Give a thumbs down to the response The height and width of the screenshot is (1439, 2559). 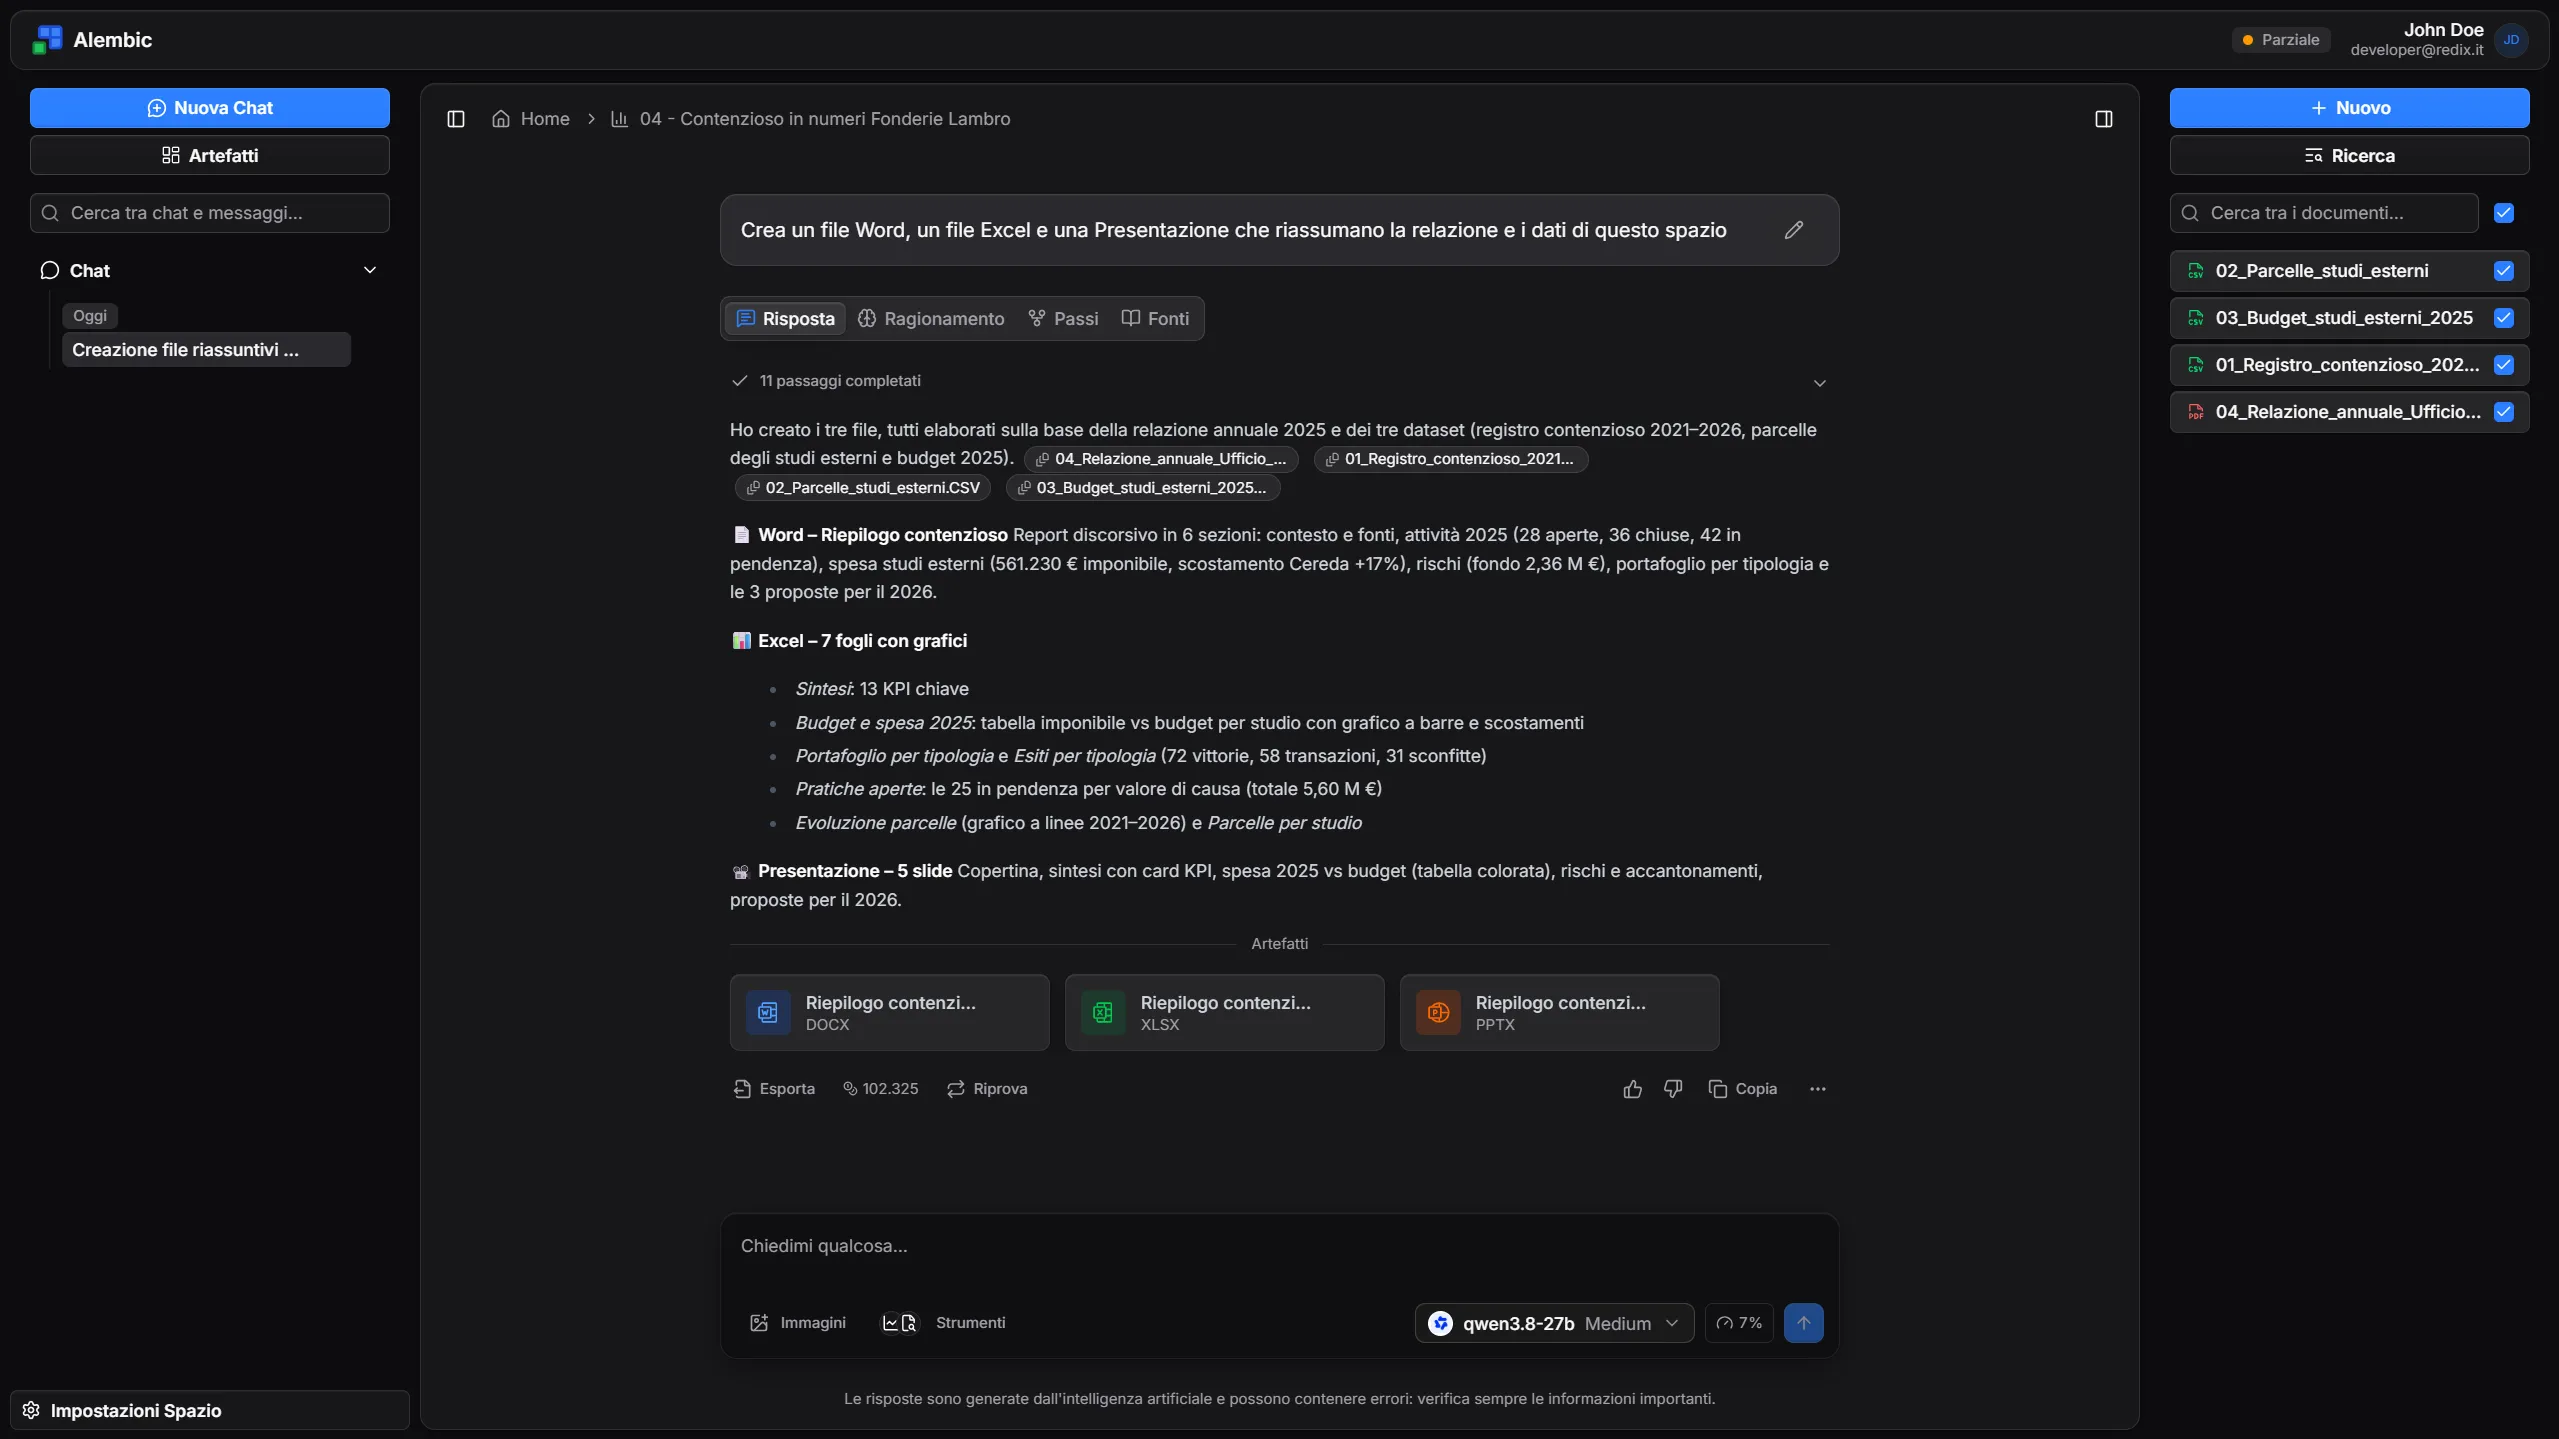(1673, 1089)
